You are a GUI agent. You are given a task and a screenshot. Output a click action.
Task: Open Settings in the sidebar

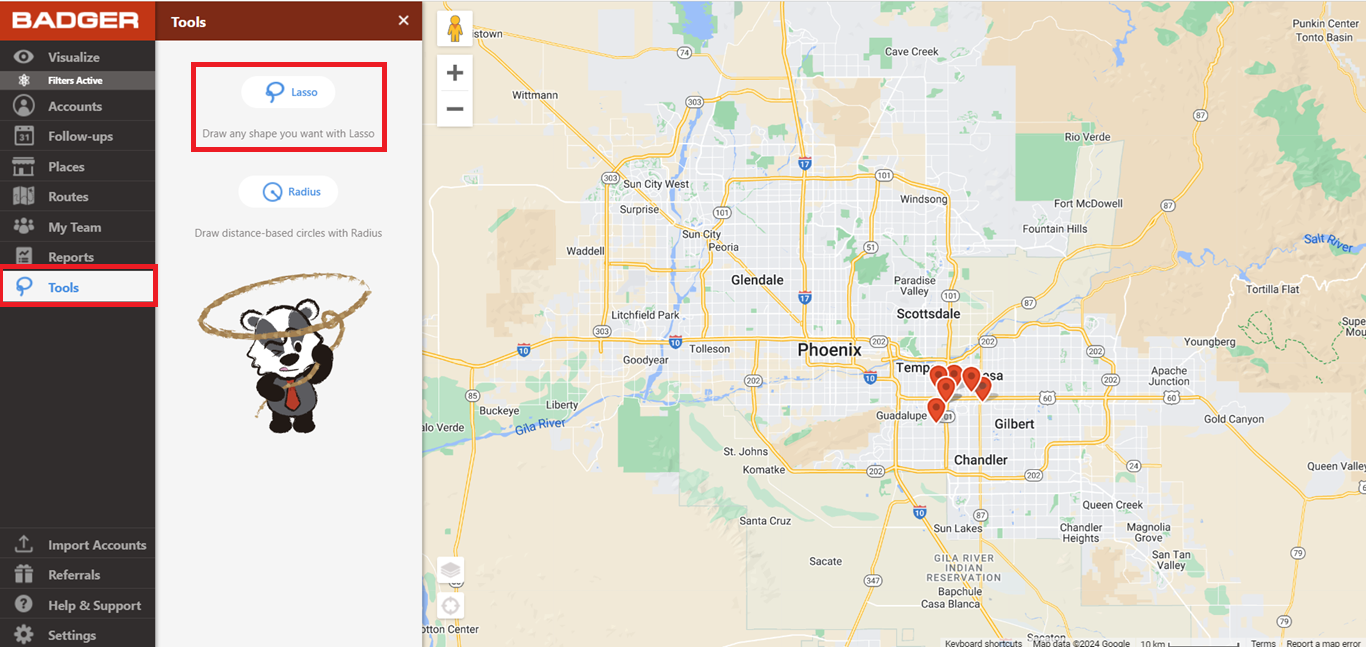coord(77,635)
